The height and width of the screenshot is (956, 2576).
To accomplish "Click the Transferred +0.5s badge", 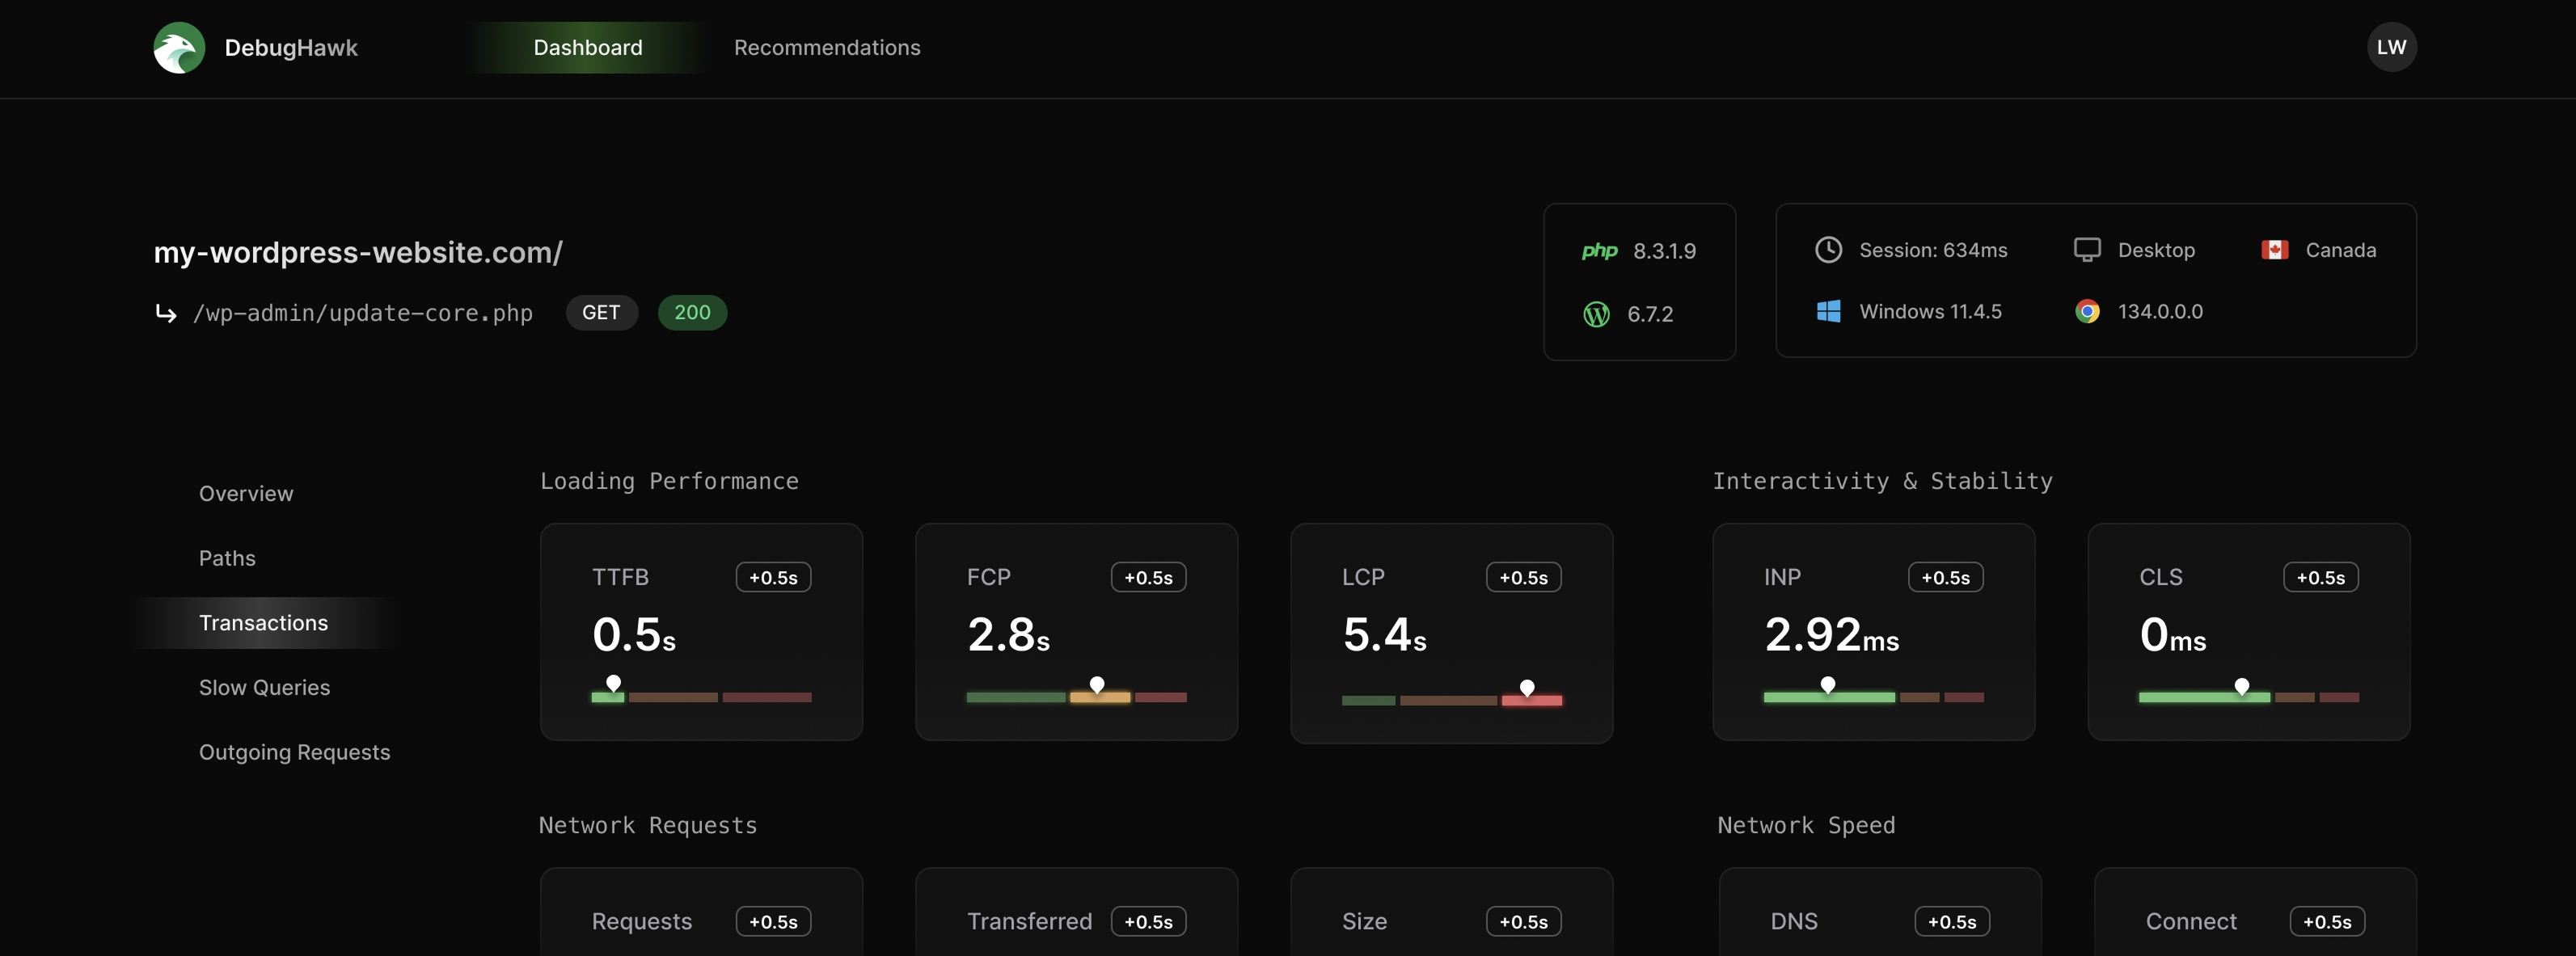I will [1148, 921].
